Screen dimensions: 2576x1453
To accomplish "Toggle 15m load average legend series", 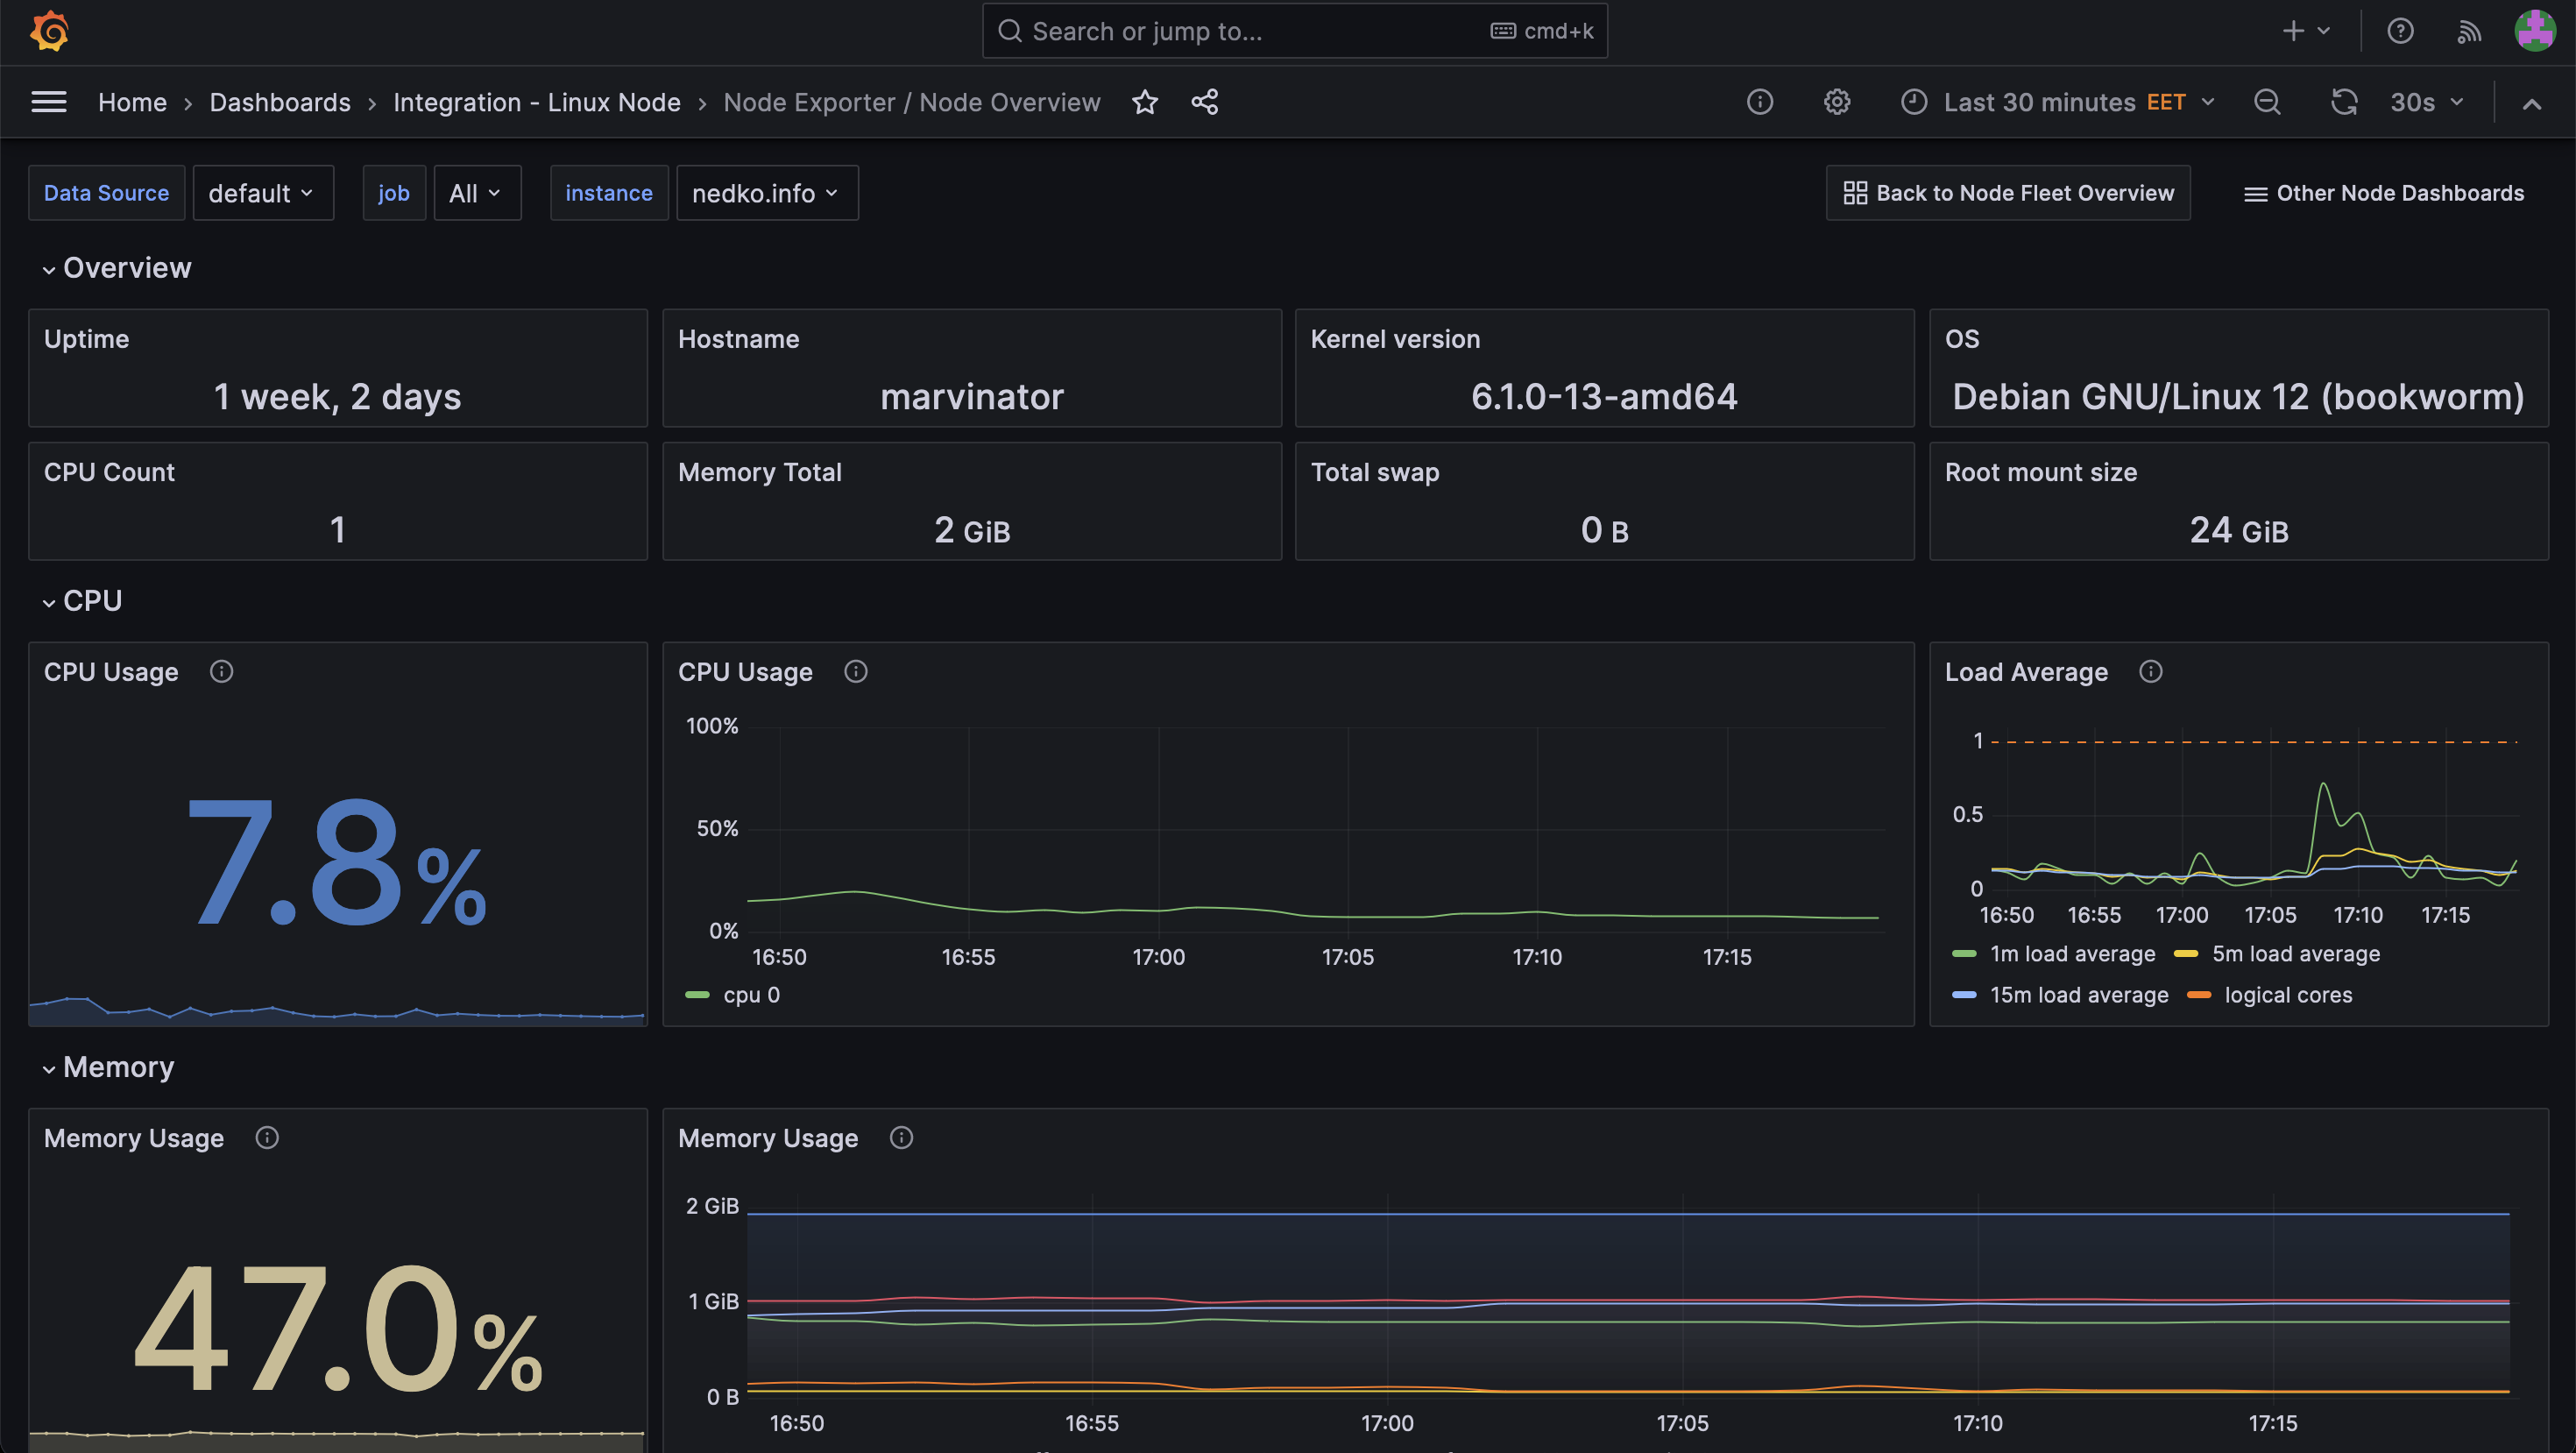I will point(2079,995).
